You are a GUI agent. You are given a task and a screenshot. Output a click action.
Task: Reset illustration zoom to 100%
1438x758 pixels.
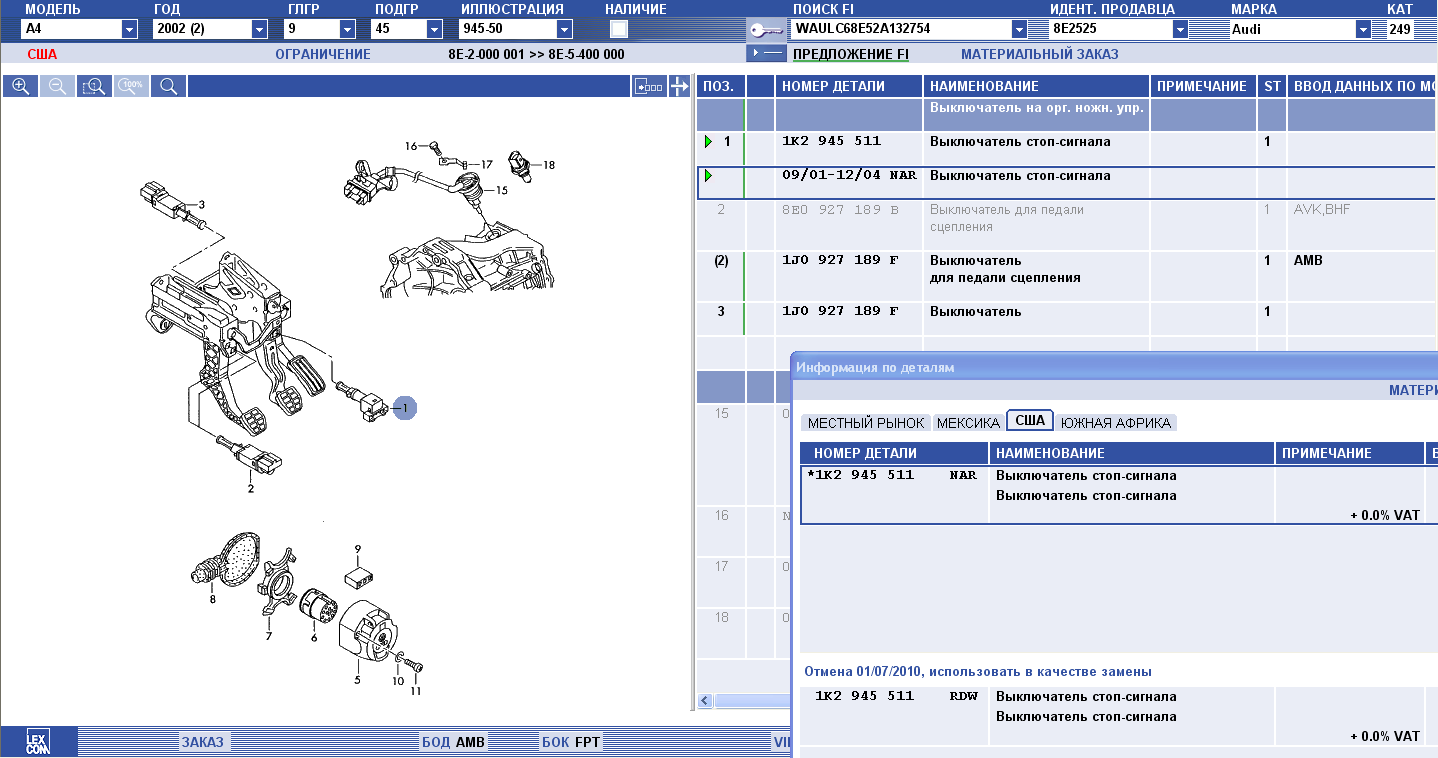pyautogui.click(x=131, y=87)
